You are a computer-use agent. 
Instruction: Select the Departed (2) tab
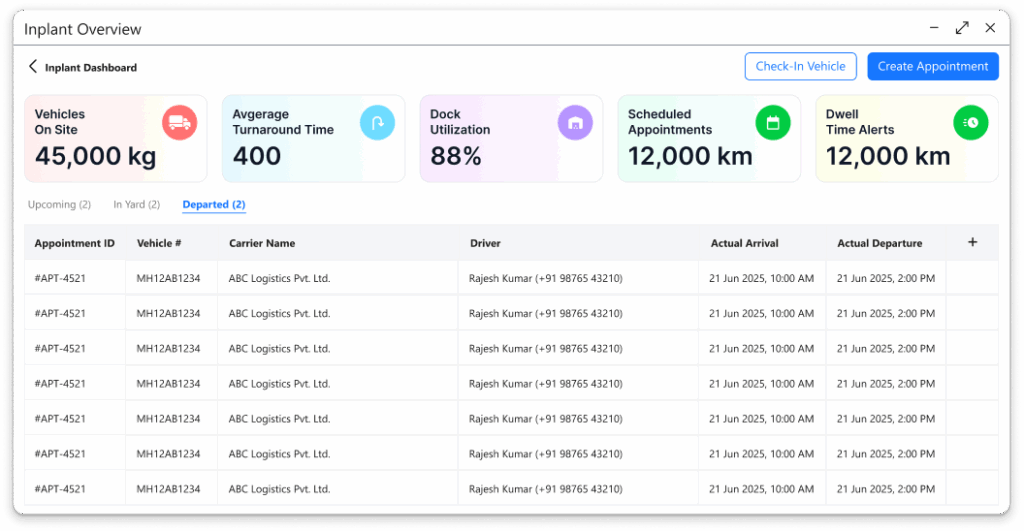[214, 205]
